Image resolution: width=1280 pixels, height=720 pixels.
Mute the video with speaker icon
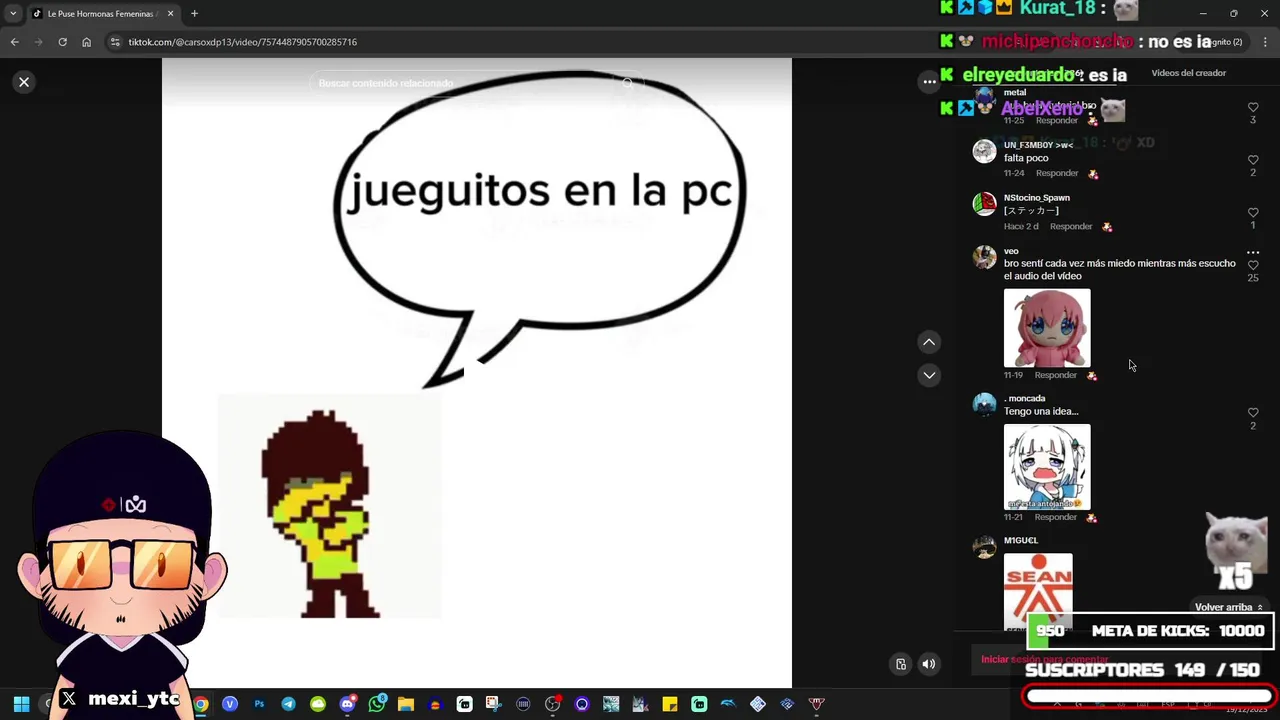[x=929, y=664]
